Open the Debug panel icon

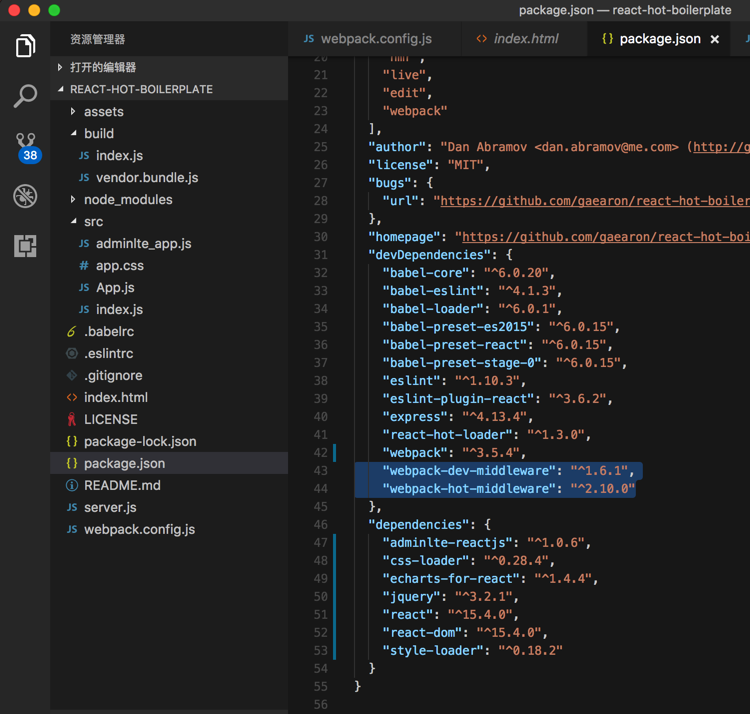point(25,196)
